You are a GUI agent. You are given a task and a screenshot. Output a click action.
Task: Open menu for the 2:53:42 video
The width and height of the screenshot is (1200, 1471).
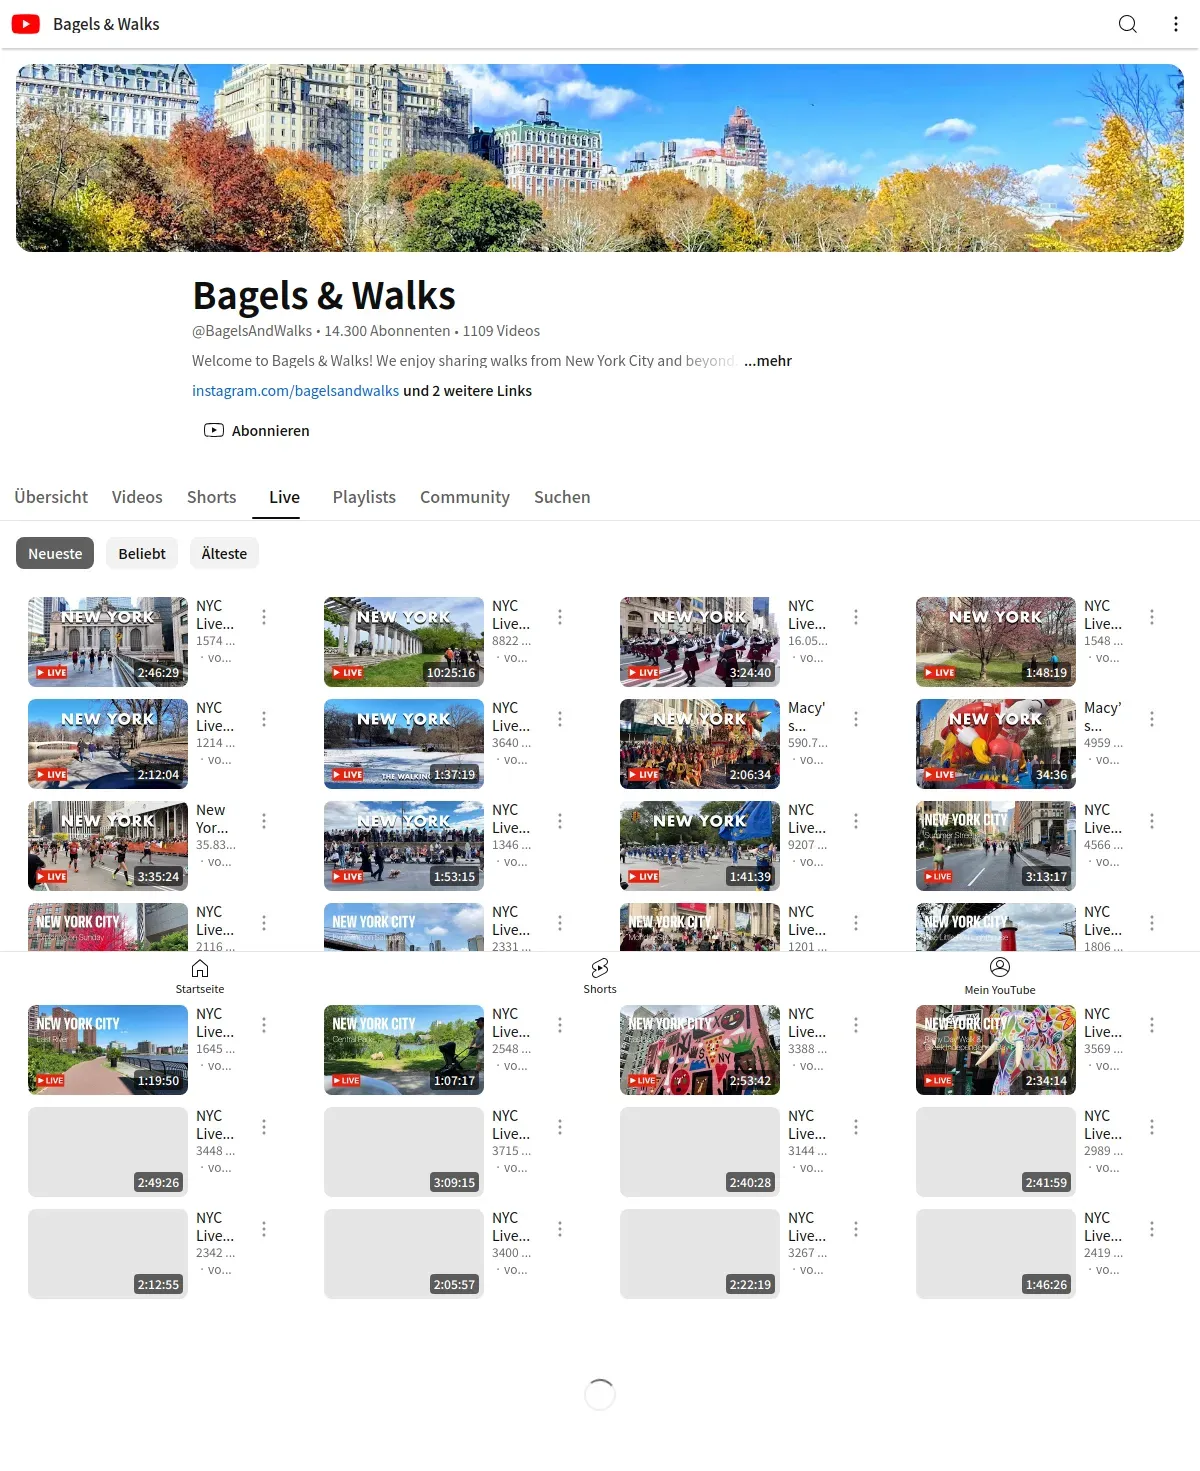[x=856, y=1025]
